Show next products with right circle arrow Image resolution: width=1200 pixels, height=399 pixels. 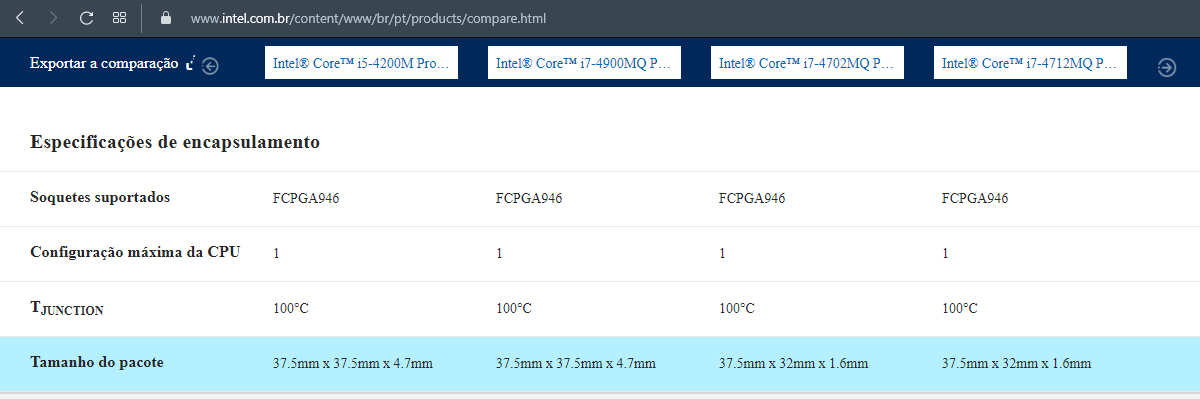pyautogui.click(x=1166, y=67)
